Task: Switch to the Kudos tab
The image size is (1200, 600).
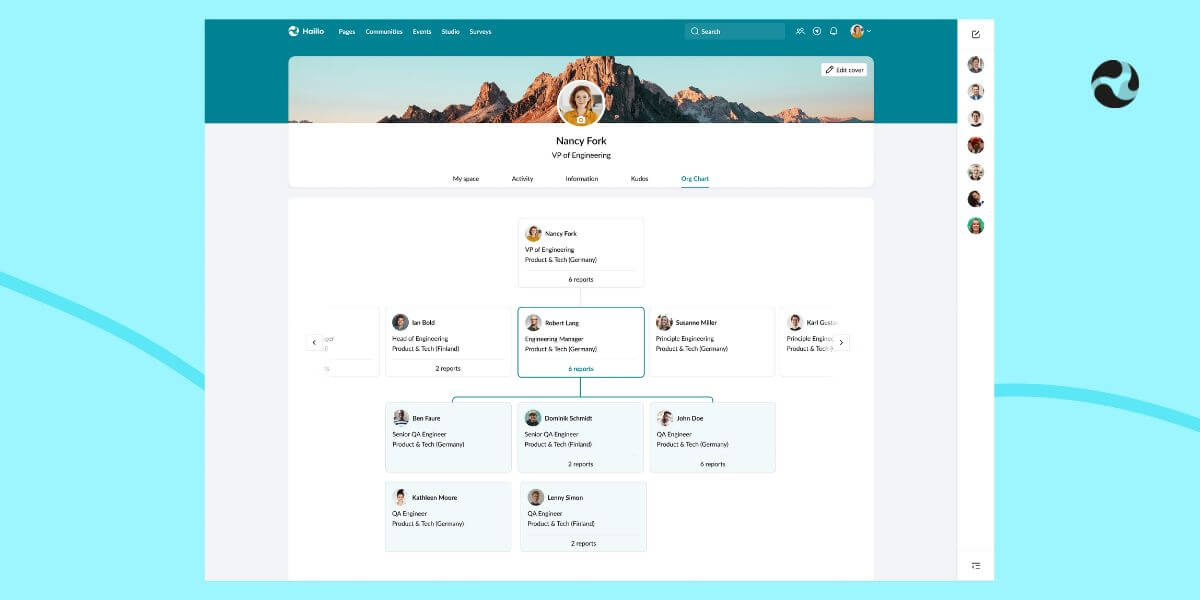Action: [x=639, y=179]
